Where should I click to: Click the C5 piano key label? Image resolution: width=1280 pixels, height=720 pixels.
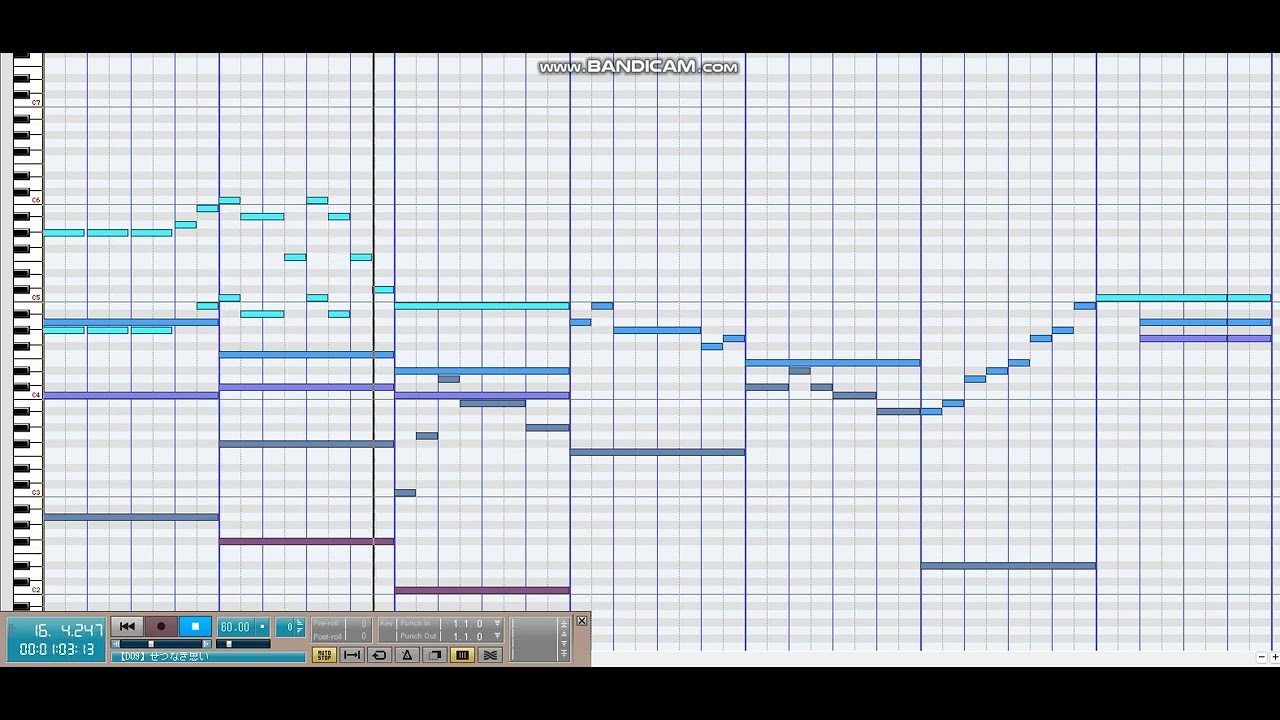click(36, 298)
